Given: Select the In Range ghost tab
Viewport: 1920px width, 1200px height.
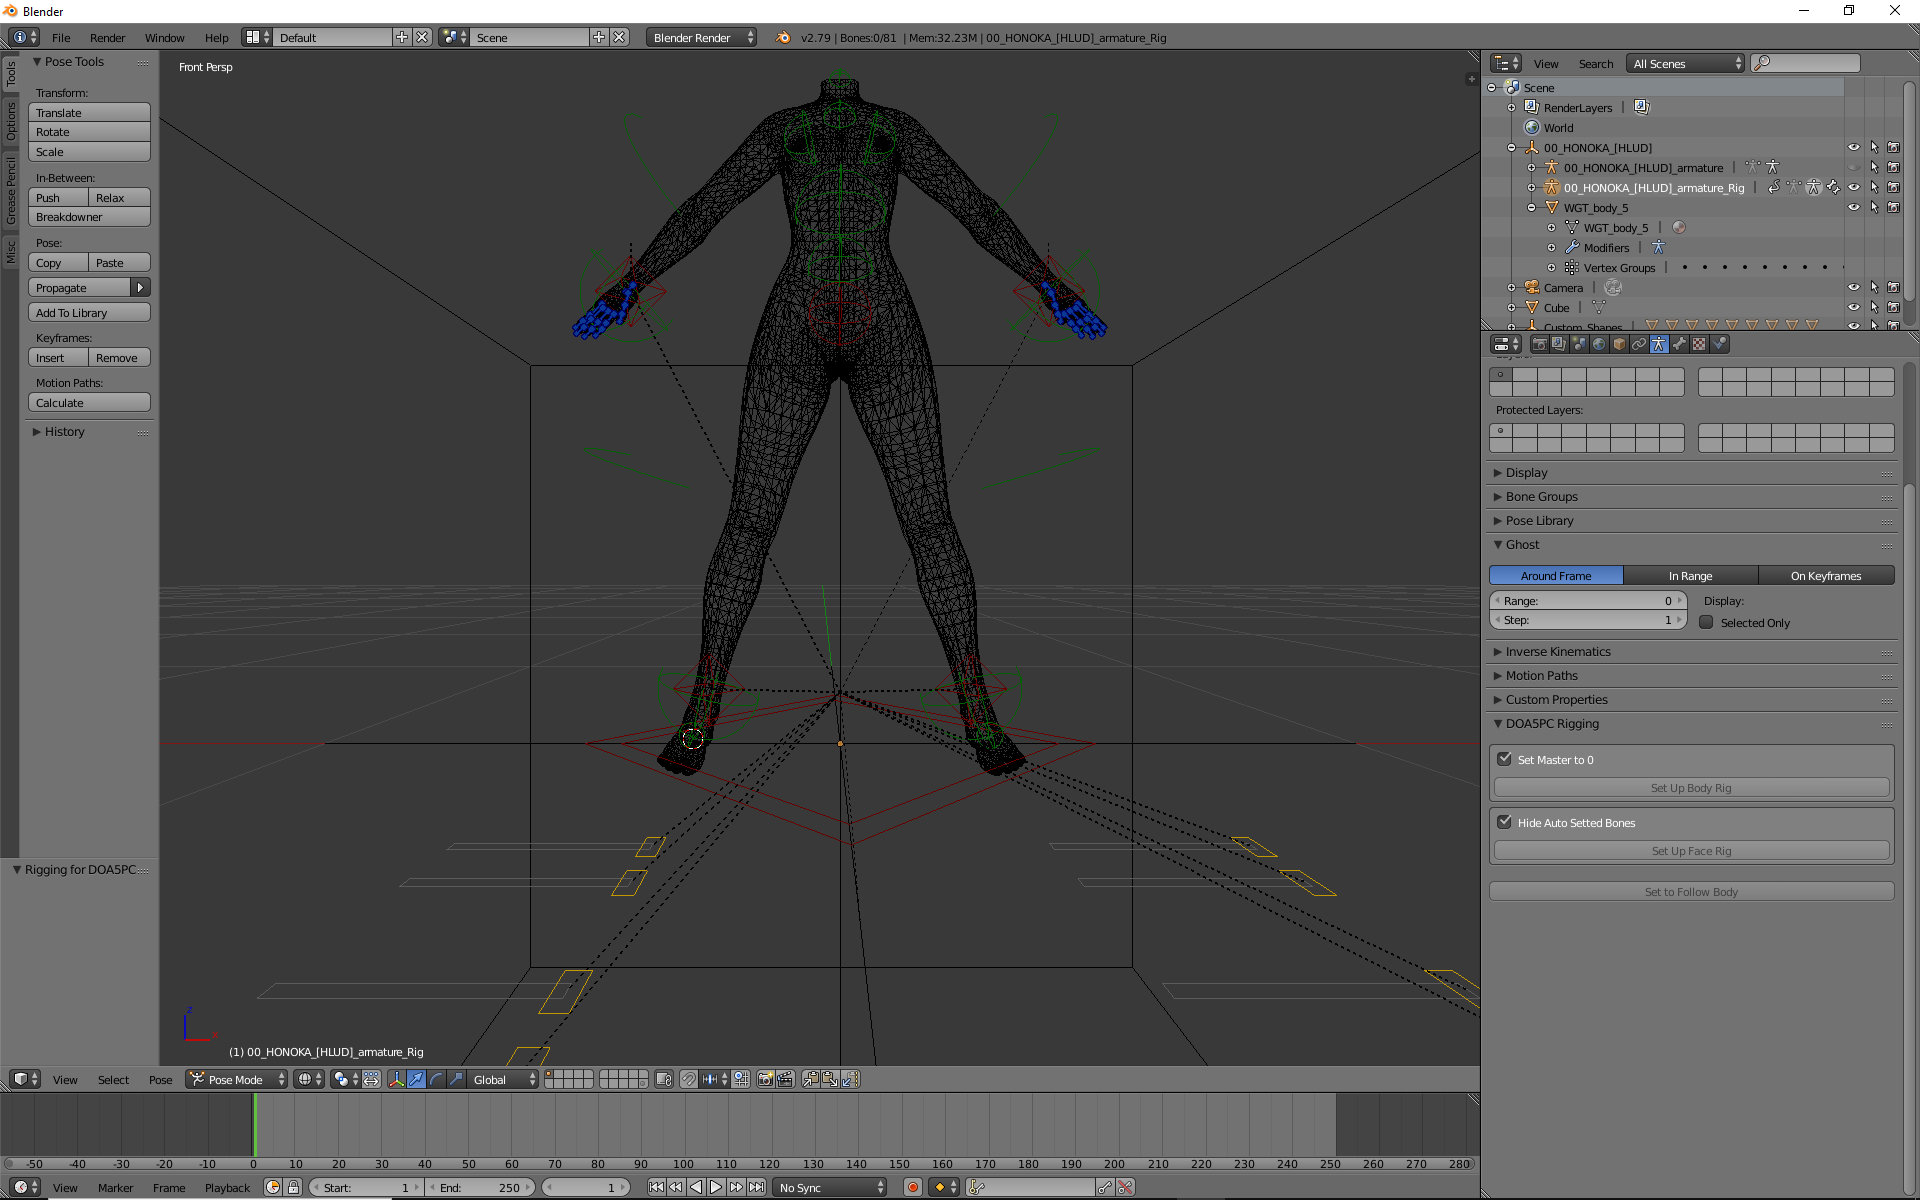Looking at the screenshot, I should (x=1690, y=575).
